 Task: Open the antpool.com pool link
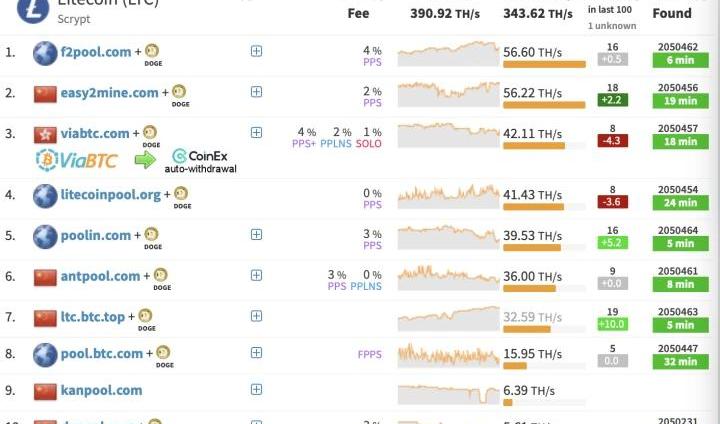[100, 276]
